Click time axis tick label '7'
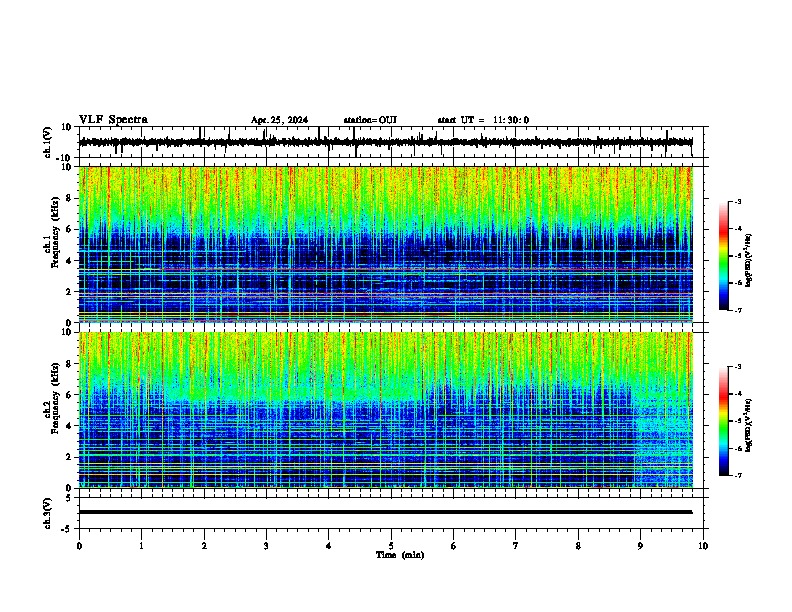This screenshot has width=792, height=612. [x=516, y=546]
